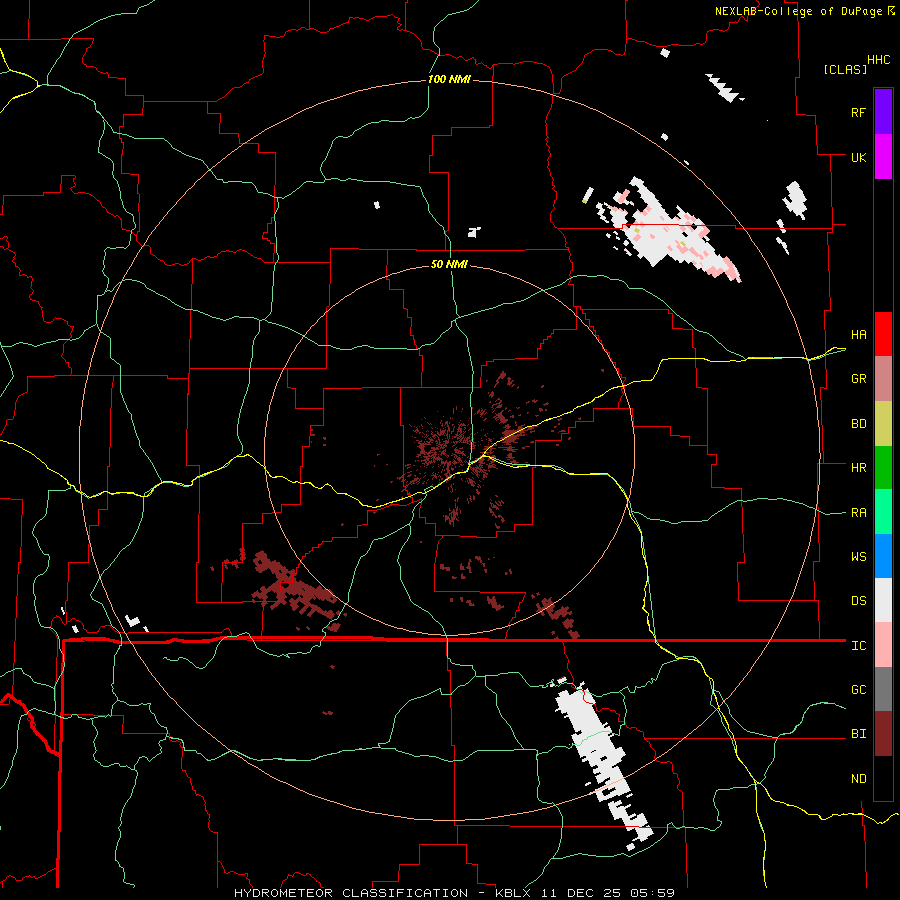This screenshot has width=900, height=900.
Task: Choose the white DS legend swatch
Action: (883, 600)
